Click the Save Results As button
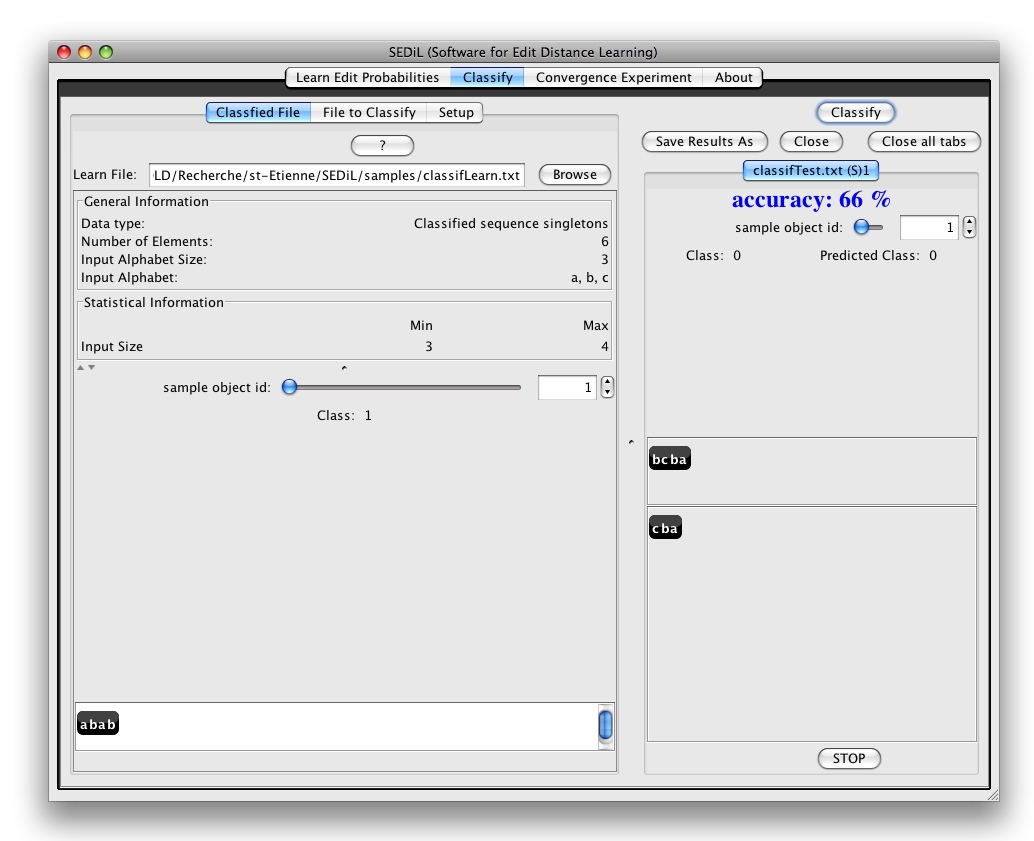The height and width of the screenshot is (841, 1034). [704, 142]
